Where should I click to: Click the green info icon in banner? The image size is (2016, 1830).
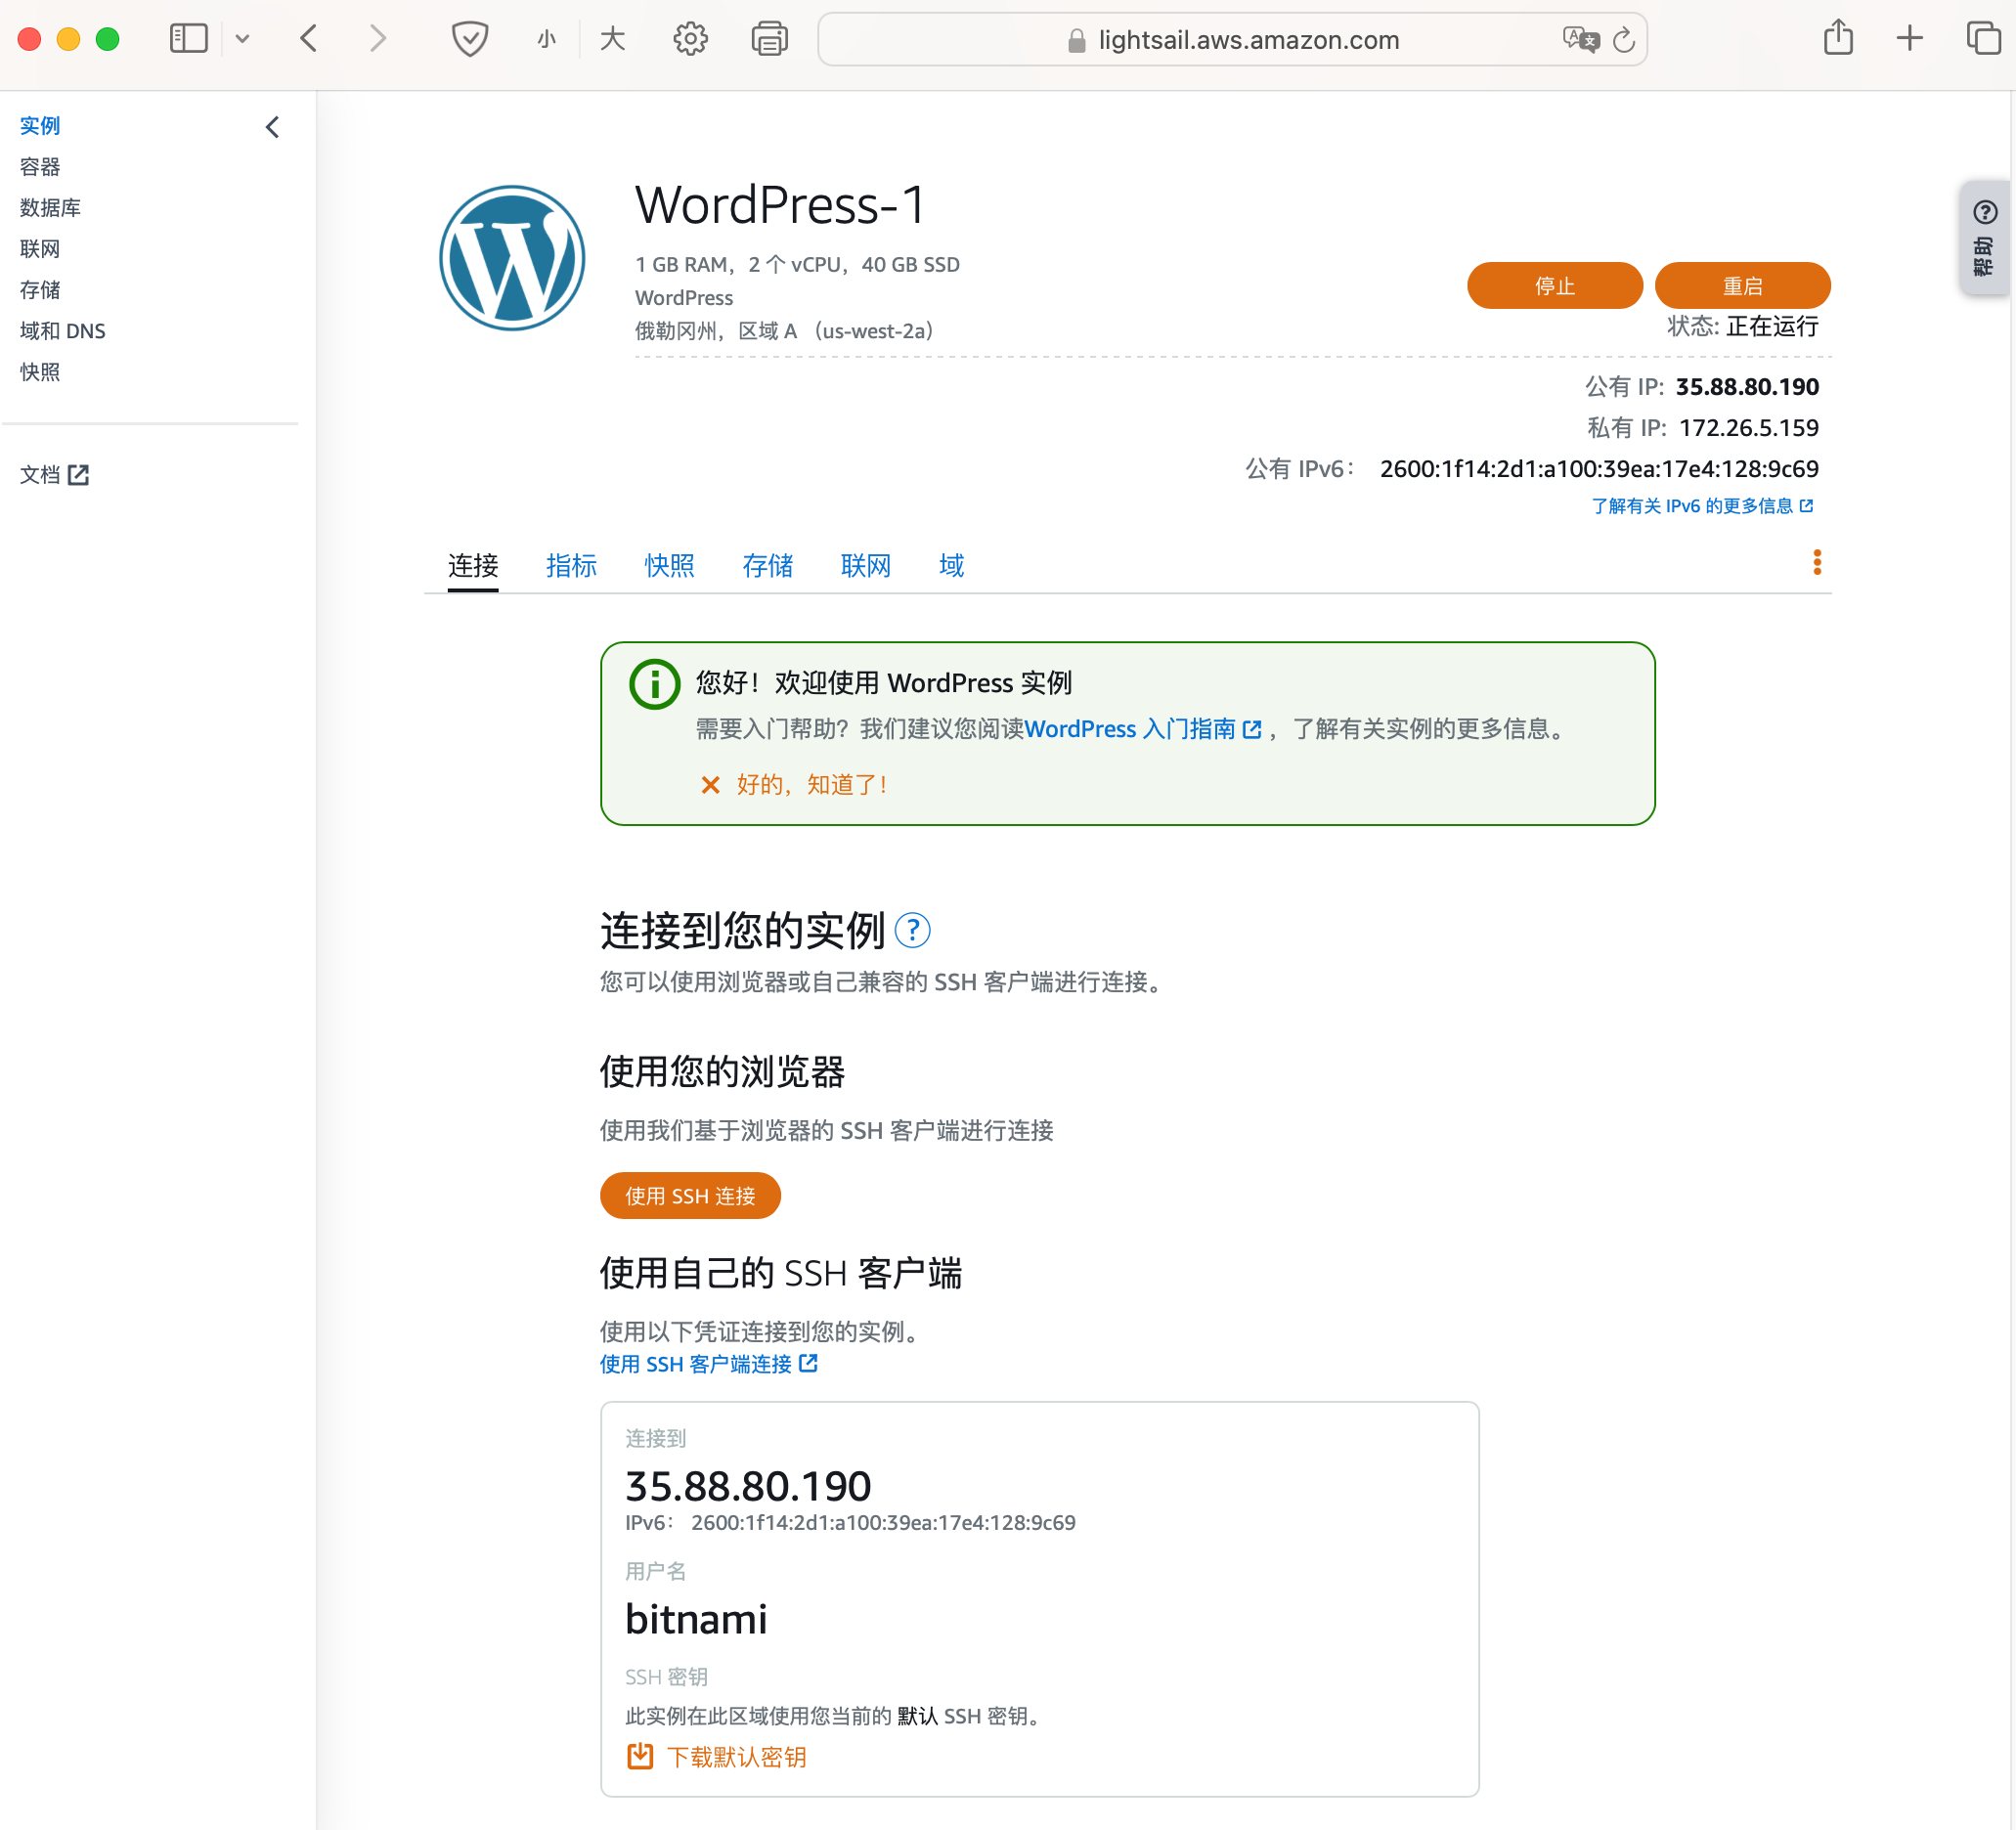click(655, 685)
